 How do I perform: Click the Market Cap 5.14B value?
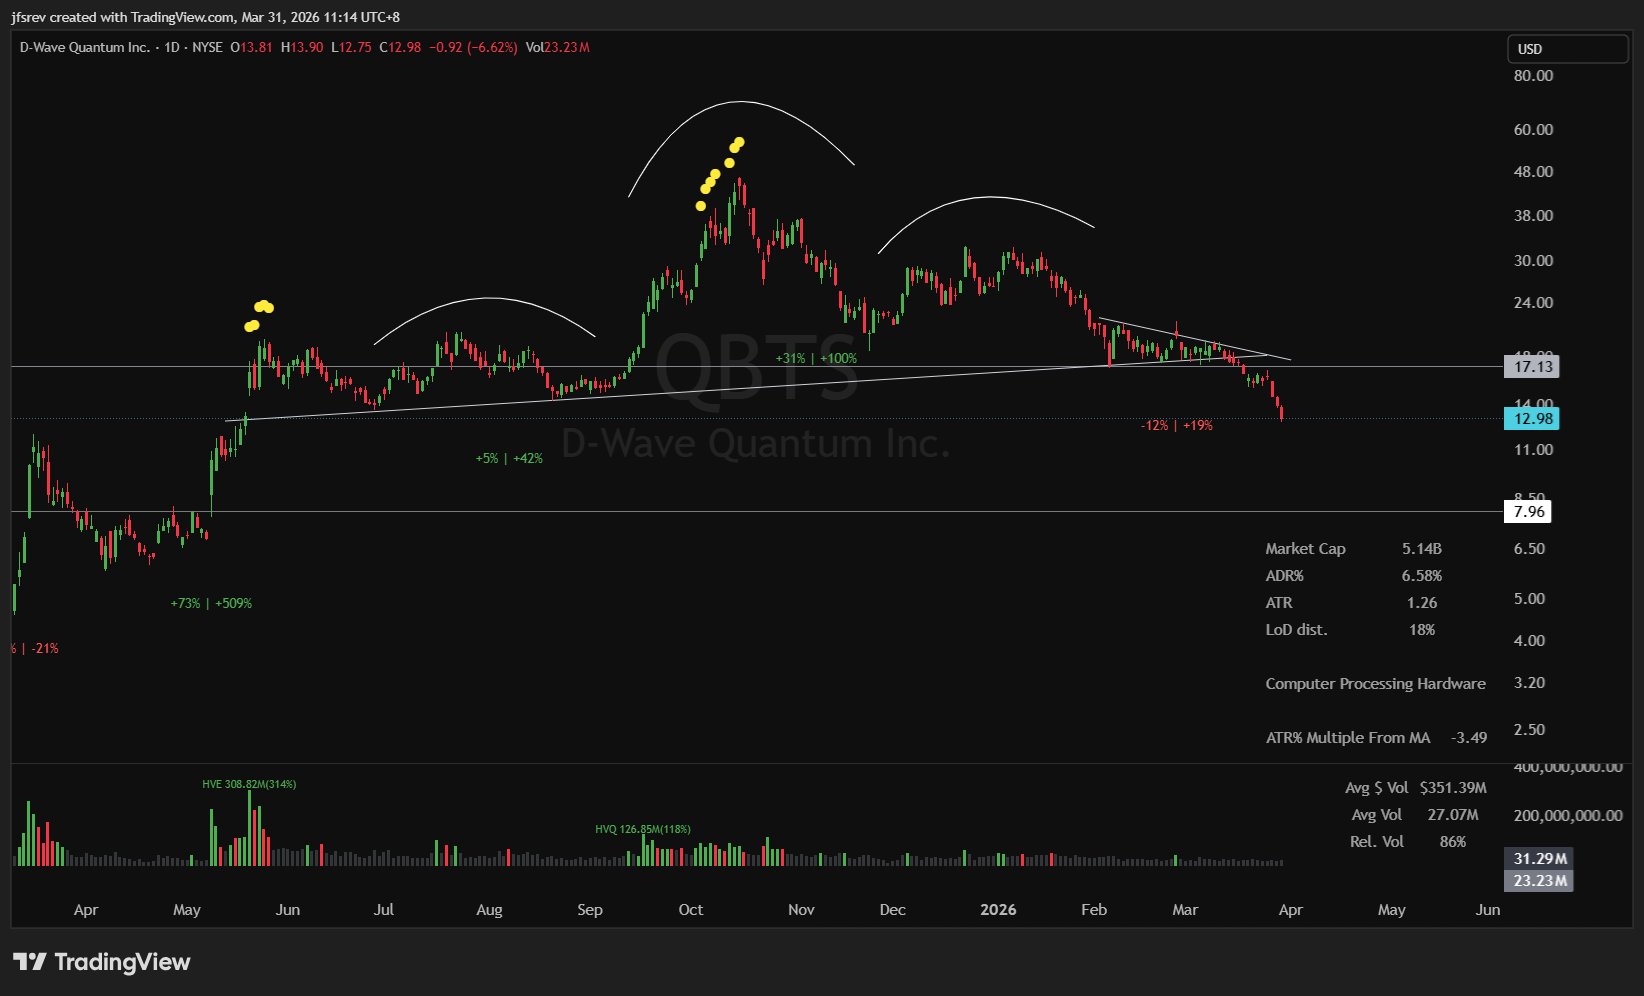tap(1421, 549)
